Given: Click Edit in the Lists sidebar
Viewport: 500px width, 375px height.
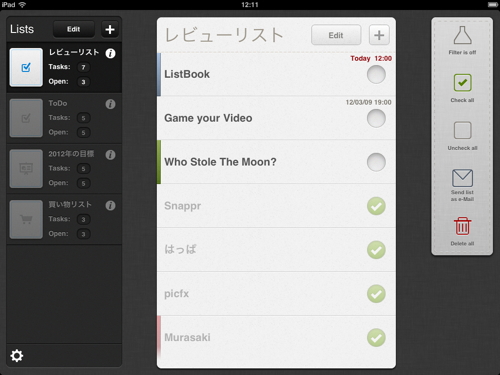Looking at the screenshot, I should 73,29.
